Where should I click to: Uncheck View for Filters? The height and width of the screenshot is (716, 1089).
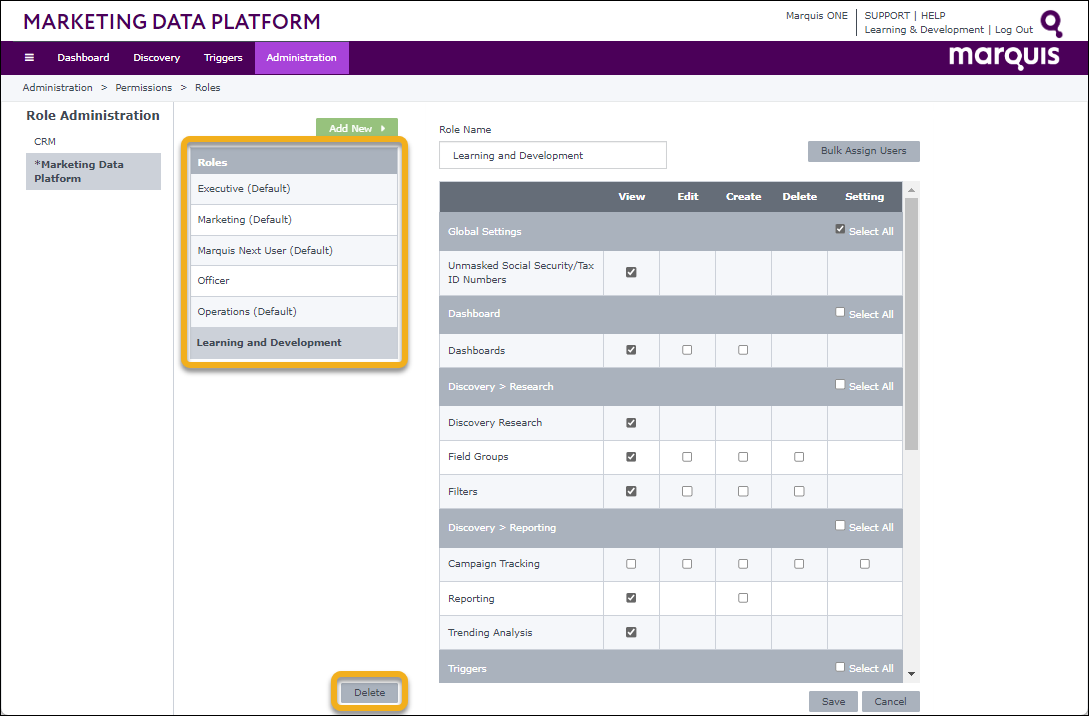631,491
